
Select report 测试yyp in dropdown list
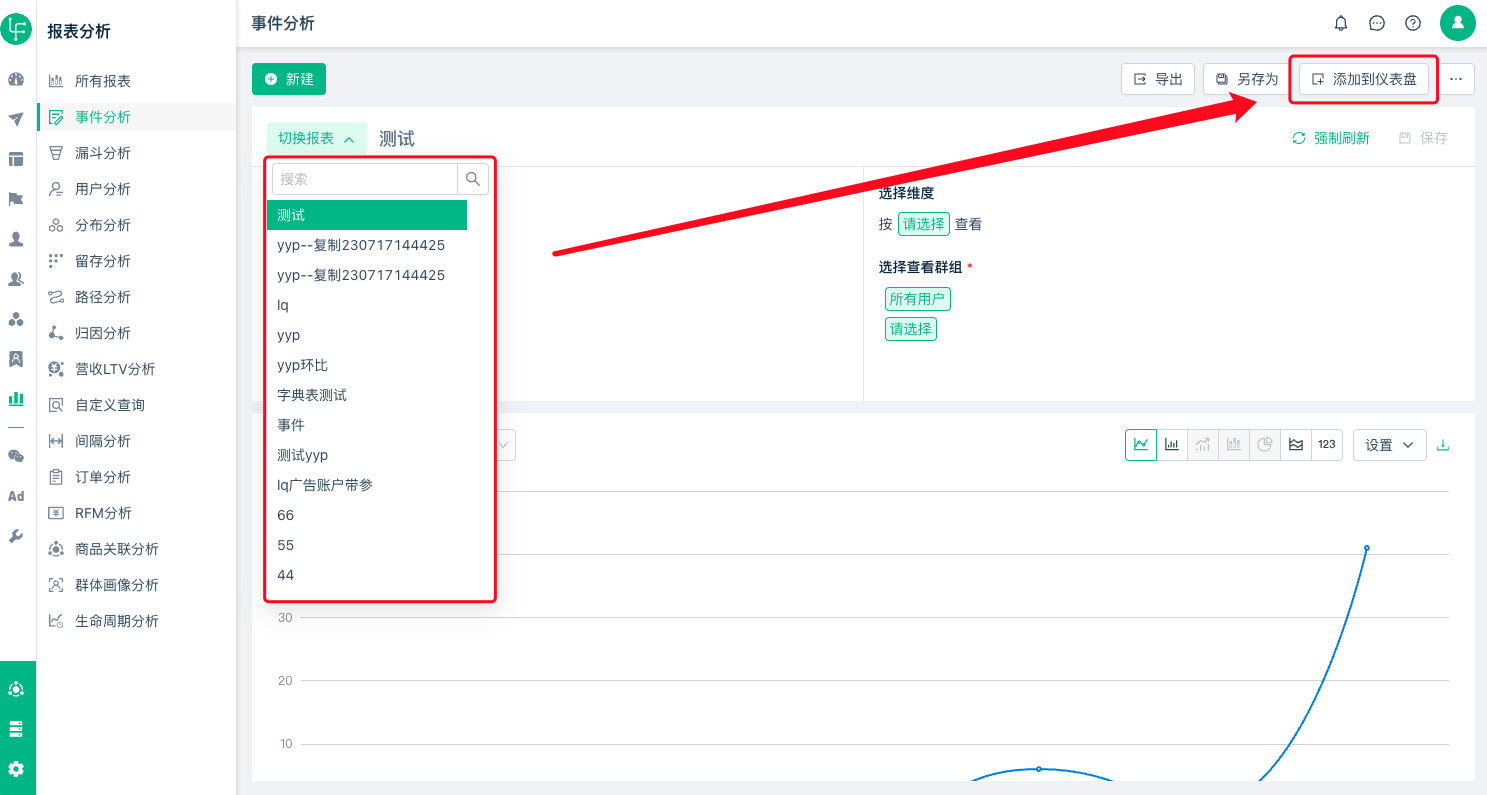(367, 455)
